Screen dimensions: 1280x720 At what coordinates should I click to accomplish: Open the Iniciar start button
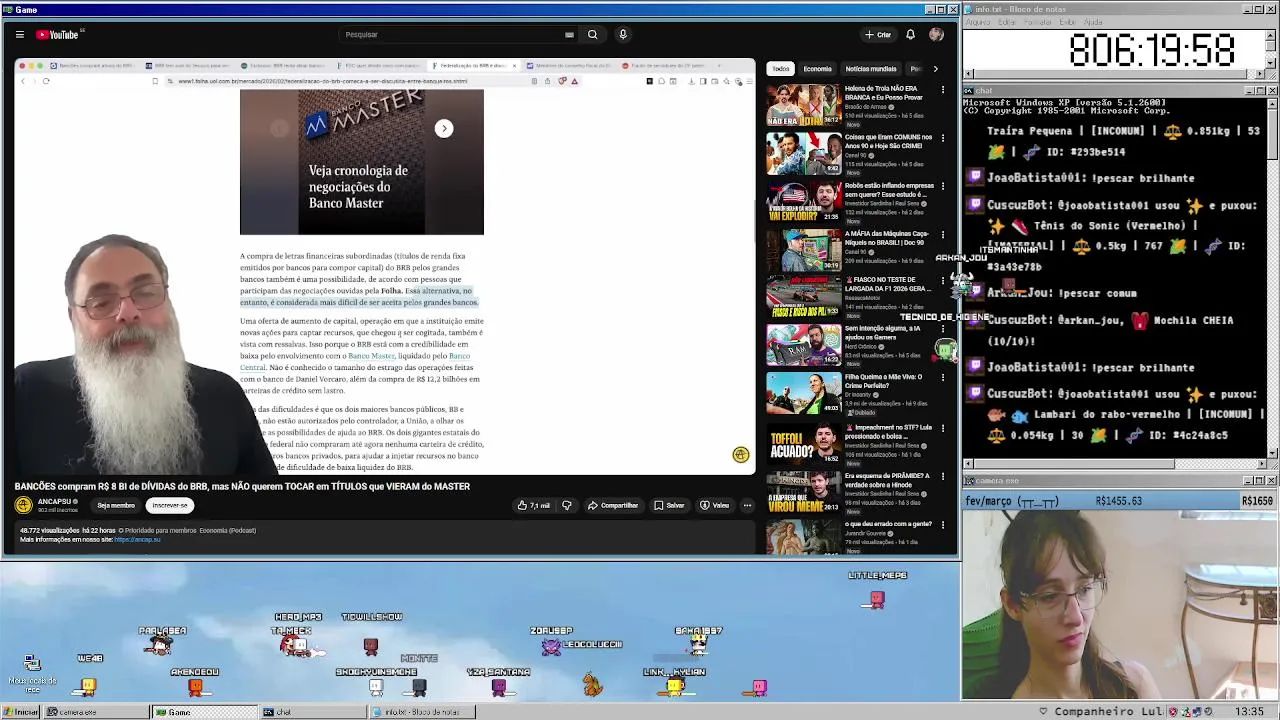(x=20, y=712)
